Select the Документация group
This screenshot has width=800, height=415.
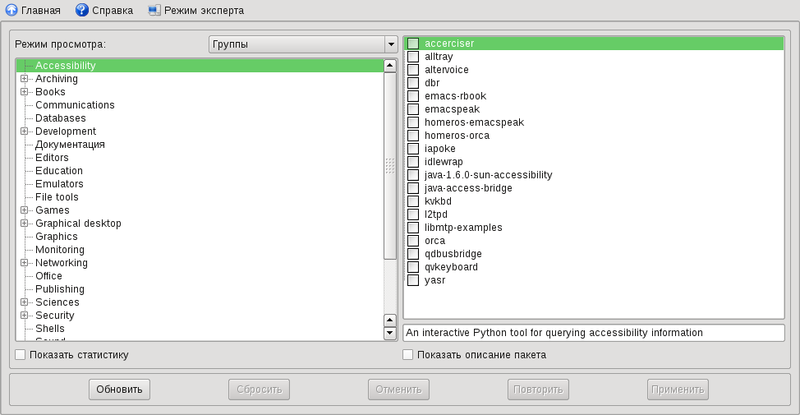(x=70, y=144)
